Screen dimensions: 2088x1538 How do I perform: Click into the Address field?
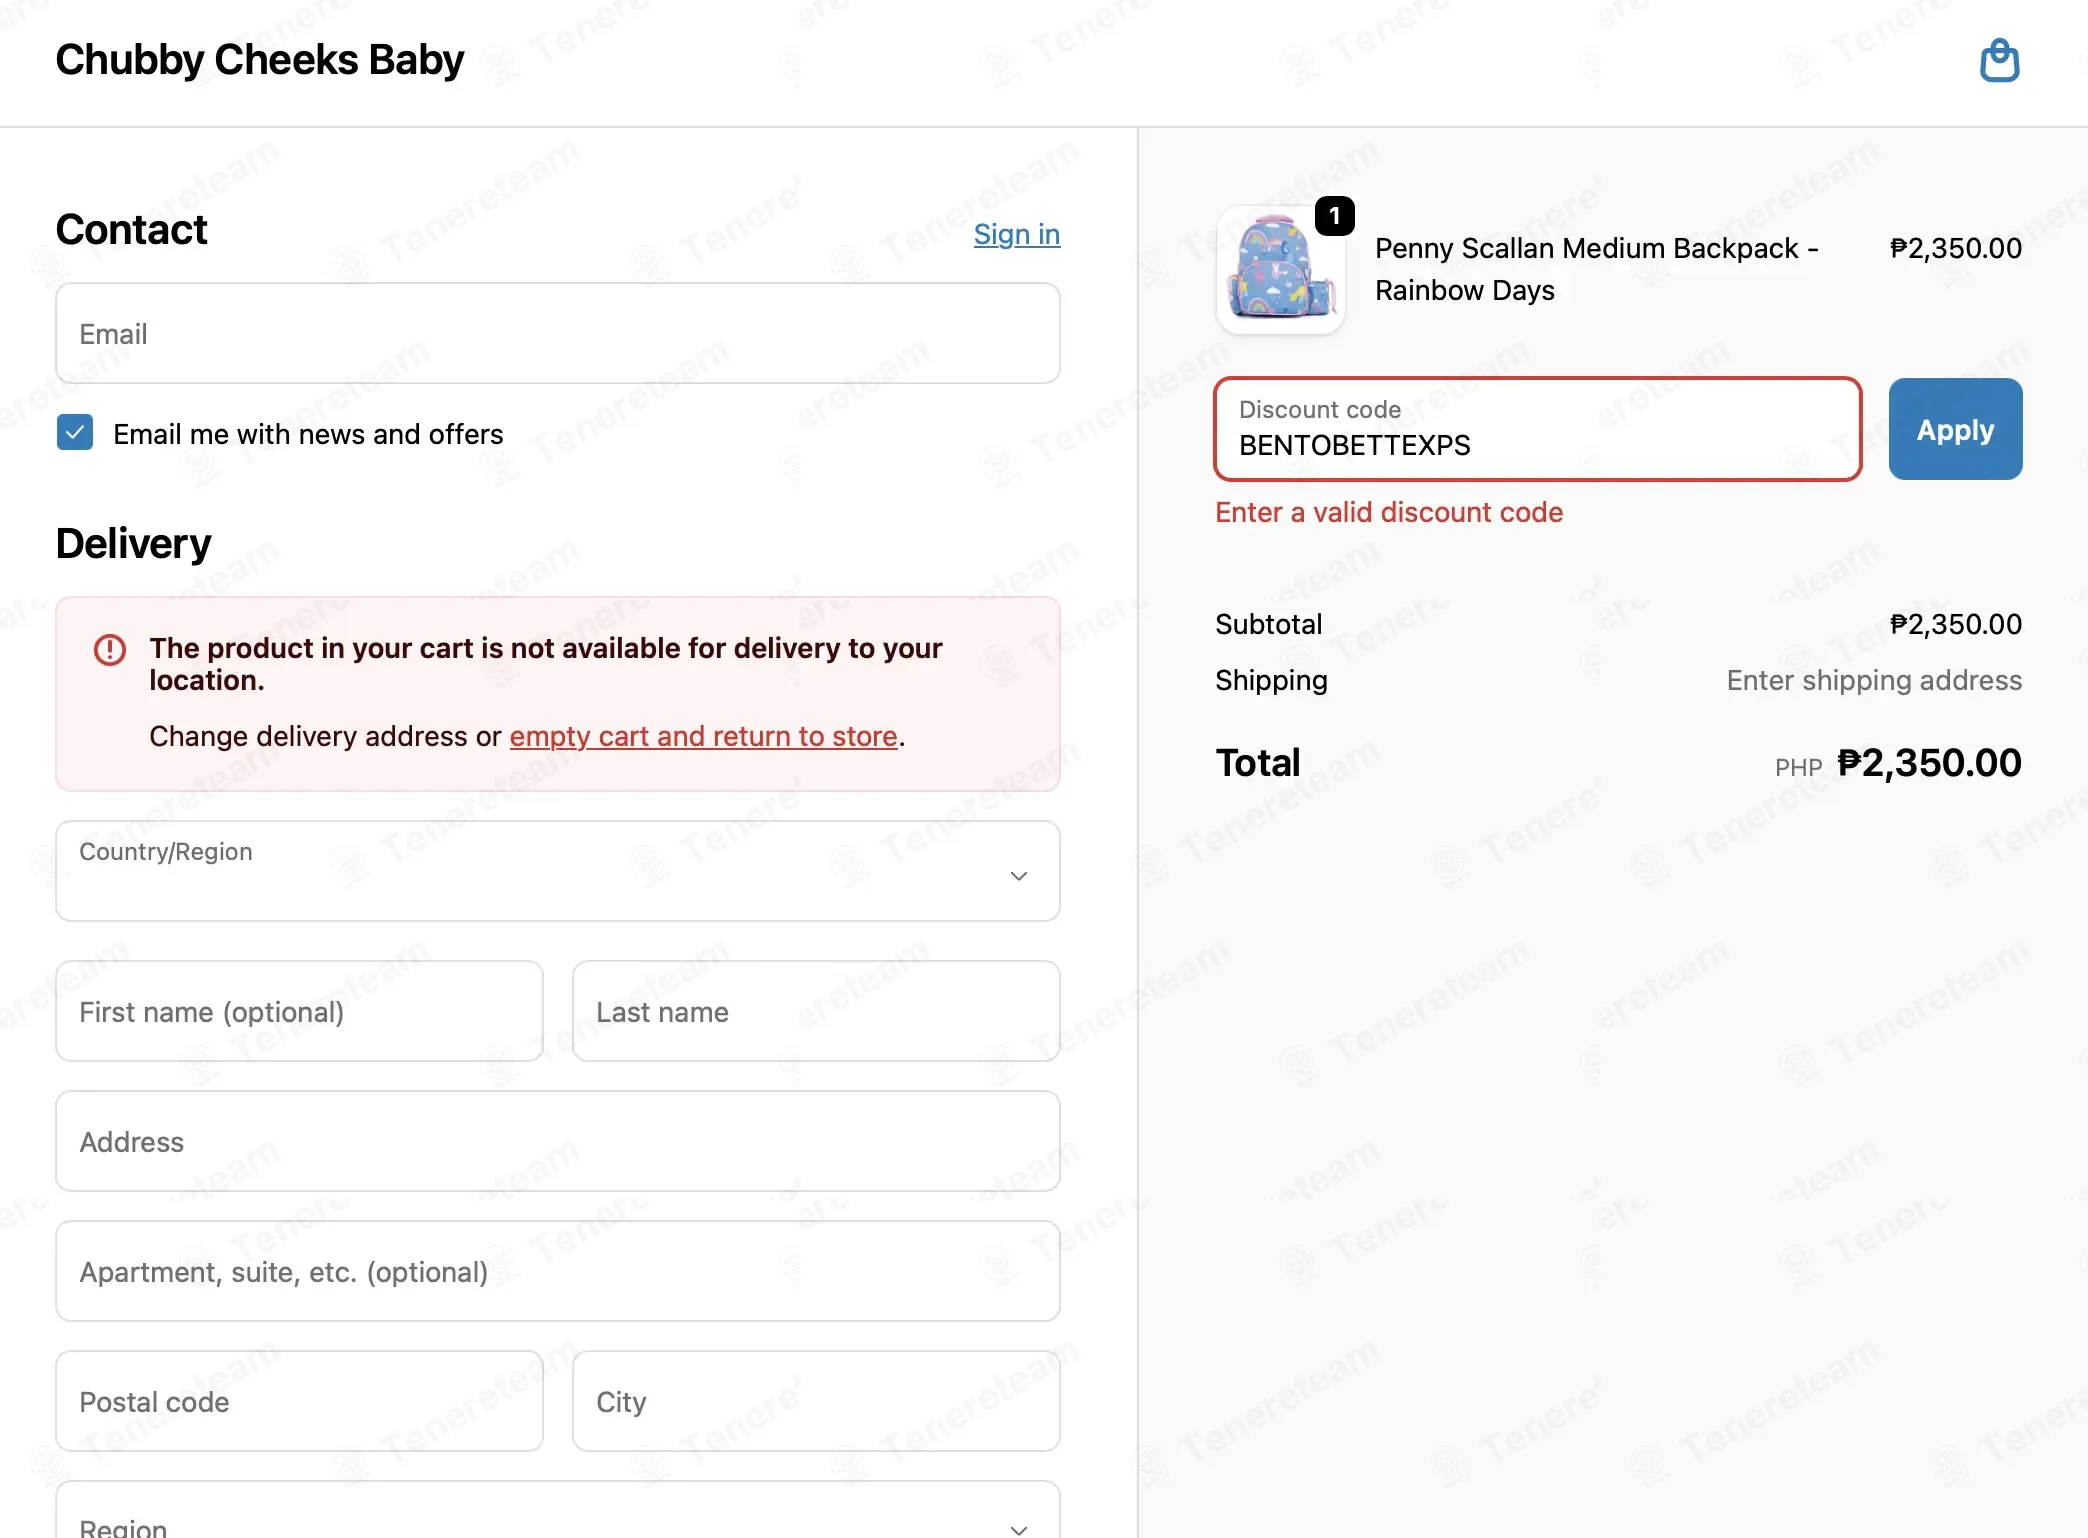pyautogui.click(x=558, y=1141)
